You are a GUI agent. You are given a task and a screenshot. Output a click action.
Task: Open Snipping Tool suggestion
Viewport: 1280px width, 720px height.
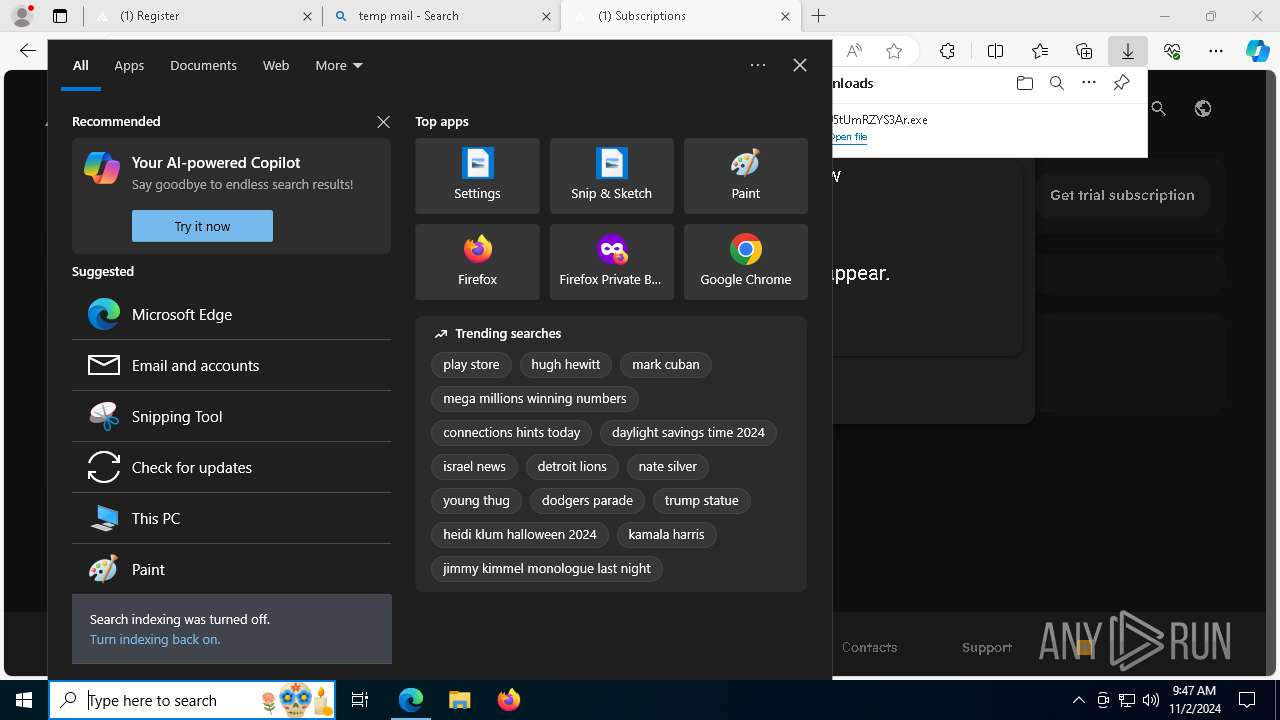231,416
